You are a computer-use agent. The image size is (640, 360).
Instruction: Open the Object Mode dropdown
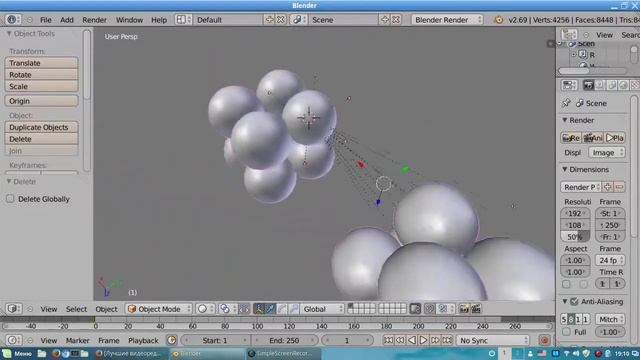(x=160, y=309)
